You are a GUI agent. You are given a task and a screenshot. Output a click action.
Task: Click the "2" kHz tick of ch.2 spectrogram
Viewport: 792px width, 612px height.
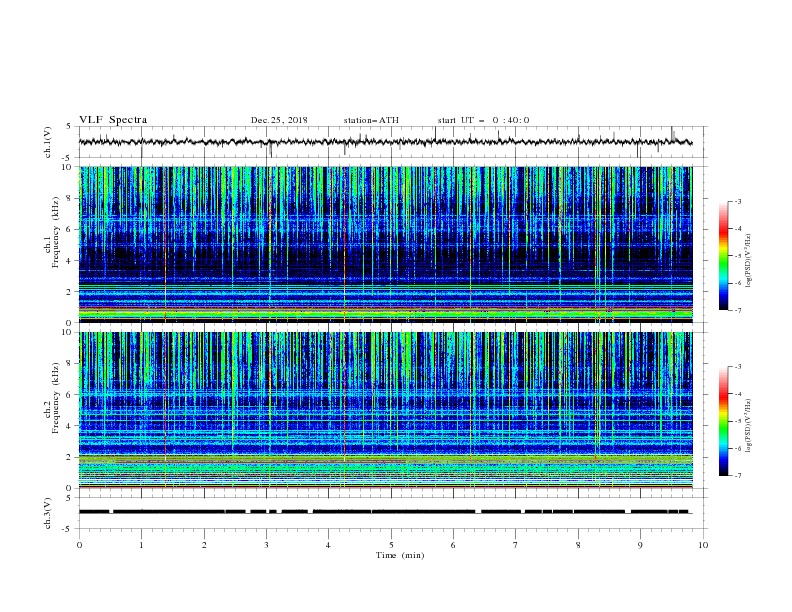(69, 457)
